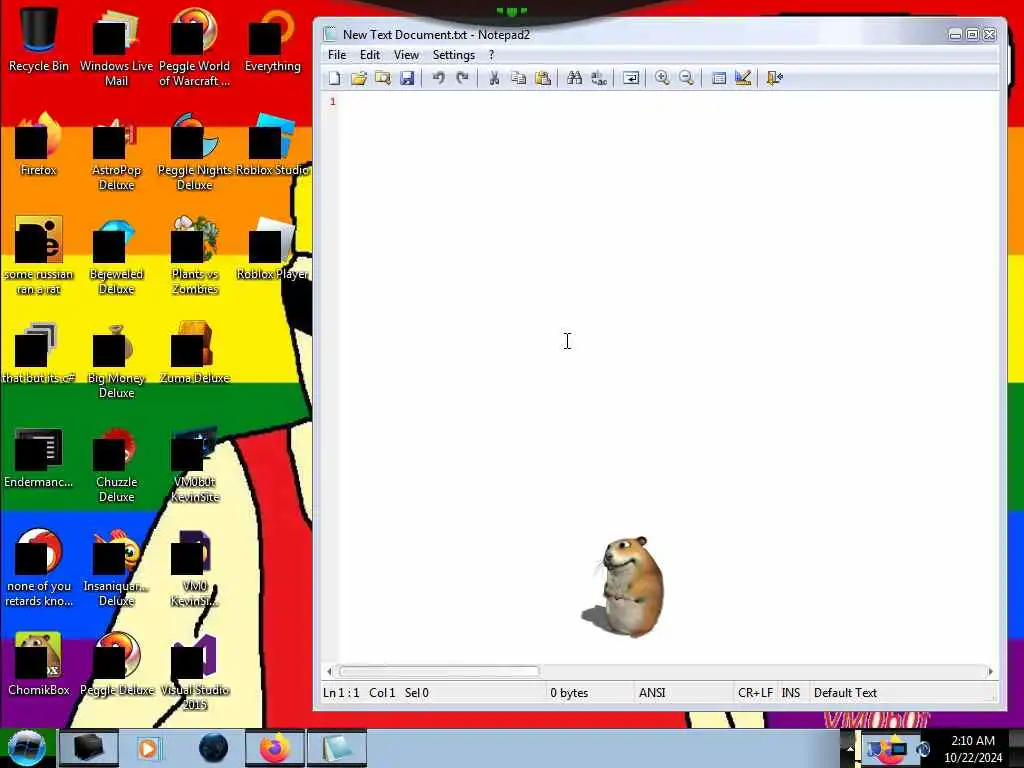Open the Edit menu

[x=370, y=55]
